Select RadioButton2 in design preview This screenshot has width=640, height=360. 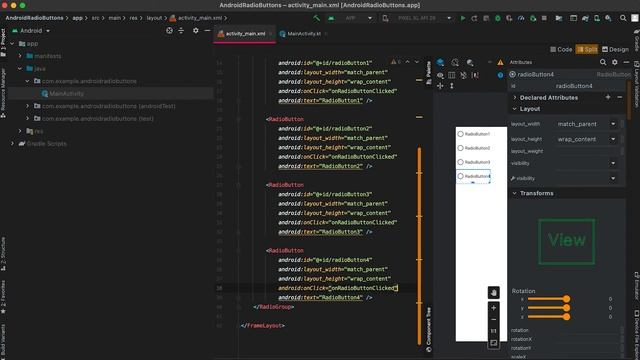pos(473,148)
